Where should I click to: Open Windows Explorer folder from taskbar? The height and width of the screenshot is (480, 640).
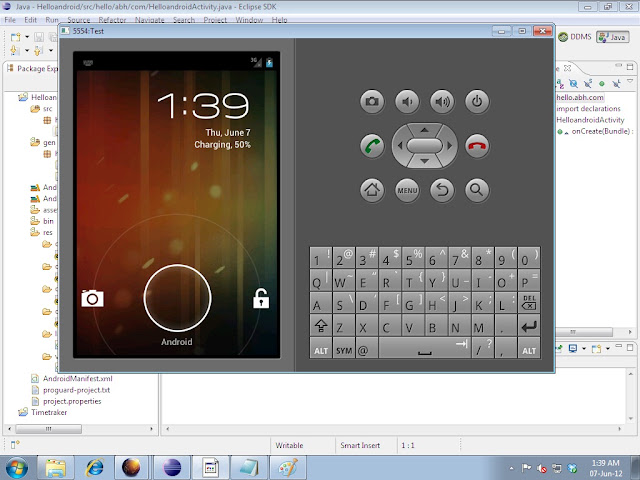click(56, 468)
